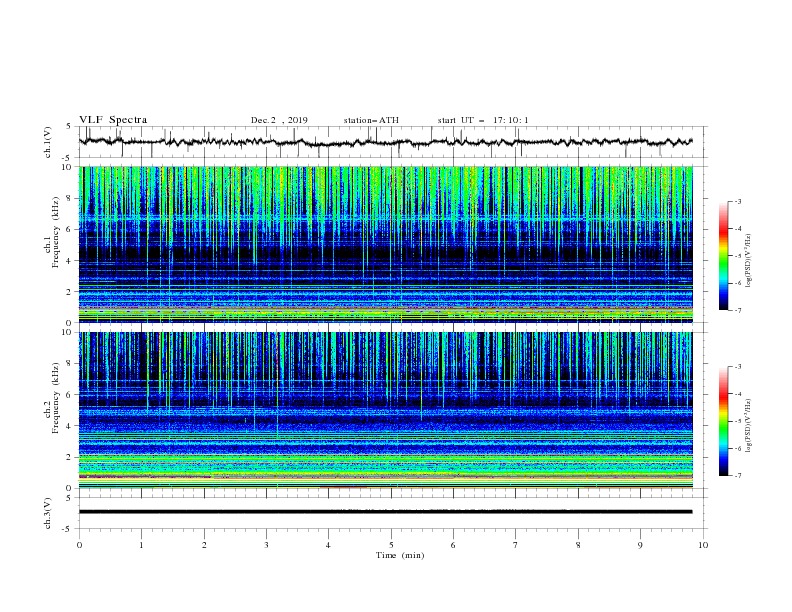Image resolution: width=792 pixels, height=612 pixels.
Task: Click the lower PSD color bar
Action: [x=723, y=421]
